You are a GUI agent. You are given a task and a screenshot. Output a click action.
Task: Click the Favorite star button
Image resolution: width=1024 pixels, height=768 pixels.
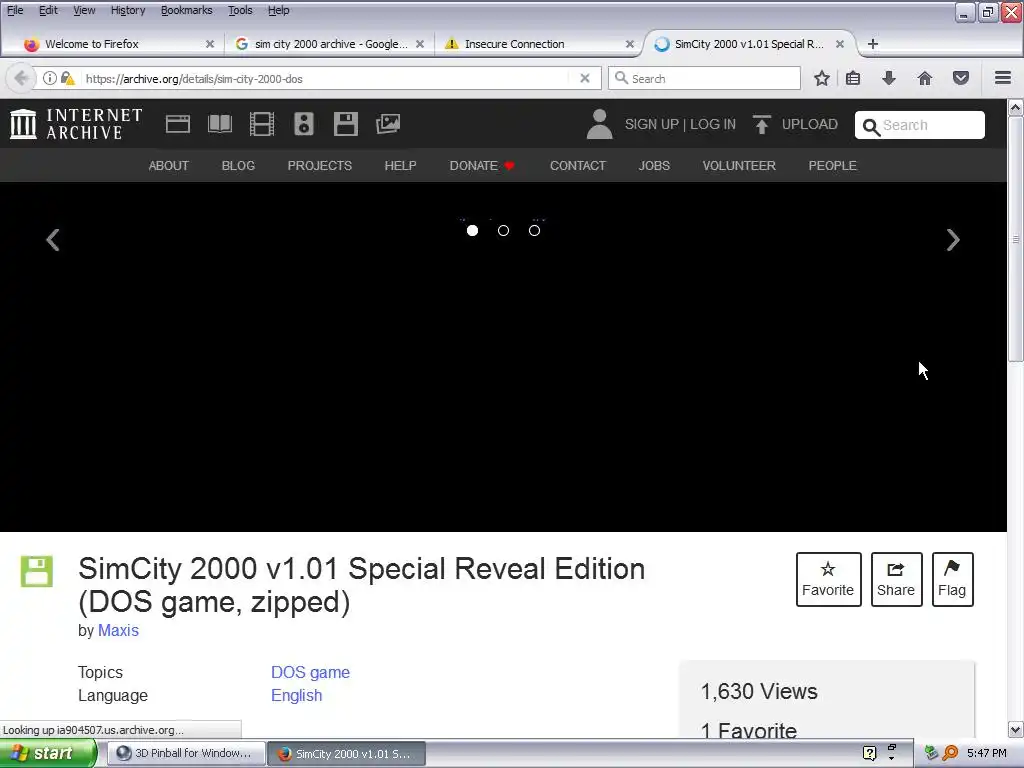(x=828, y=579)
